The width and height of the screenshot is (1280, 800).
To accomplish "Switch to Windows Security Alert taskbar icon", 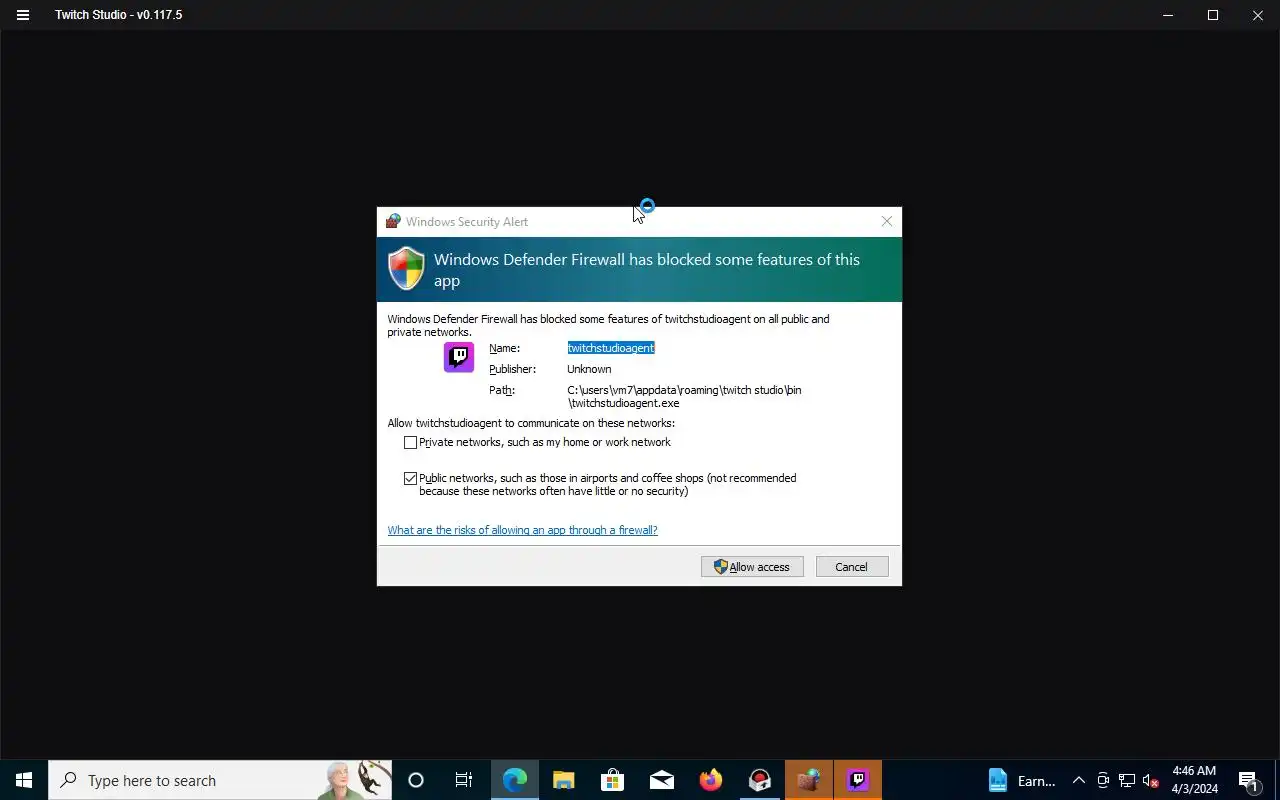I will [809, 780].
